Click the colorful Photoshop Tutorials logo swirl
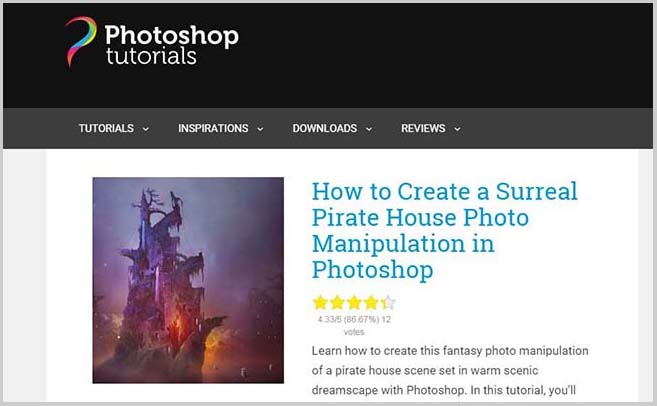The image size is (657, 406). pyautogui.click(x=80, y=41)
